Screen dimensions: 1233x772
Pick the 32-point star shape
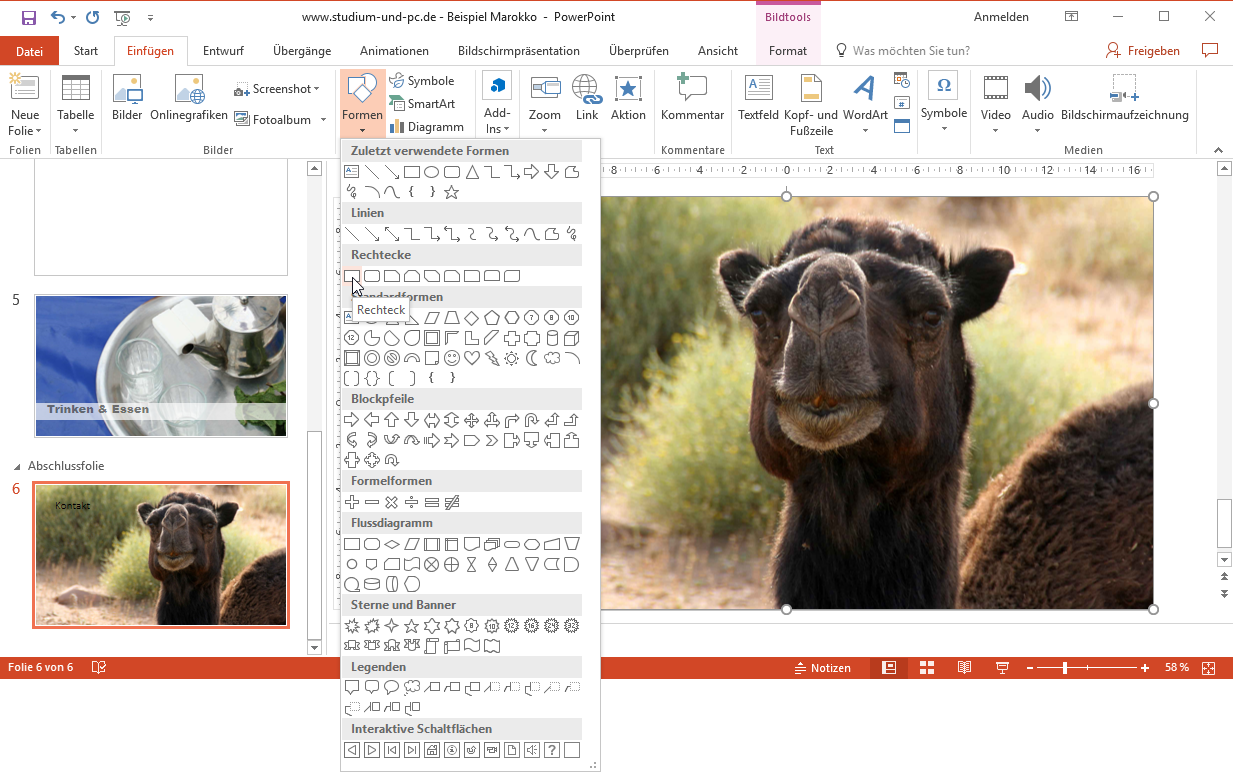[x=572, y=625]
